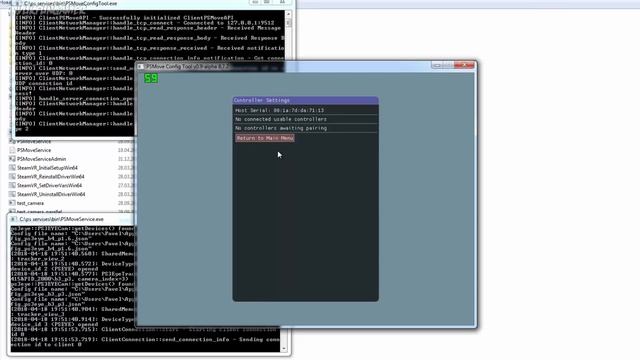Click the PSMoveConfigTool console scrollbar up arrow
Image resolution: width=640 pixels, height=360 pixels.
tap(289, 14)
